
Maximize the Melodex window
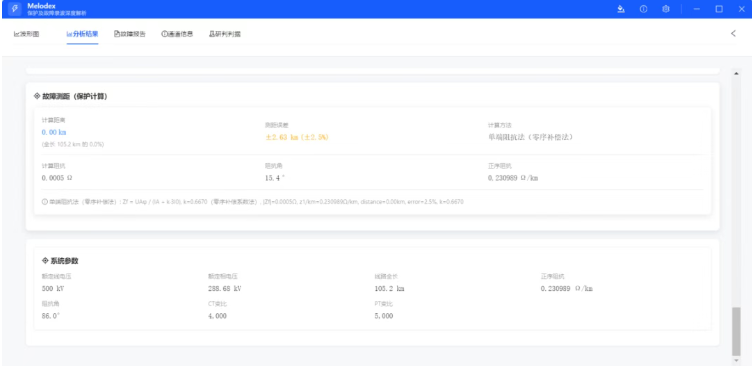click(719, 9)
